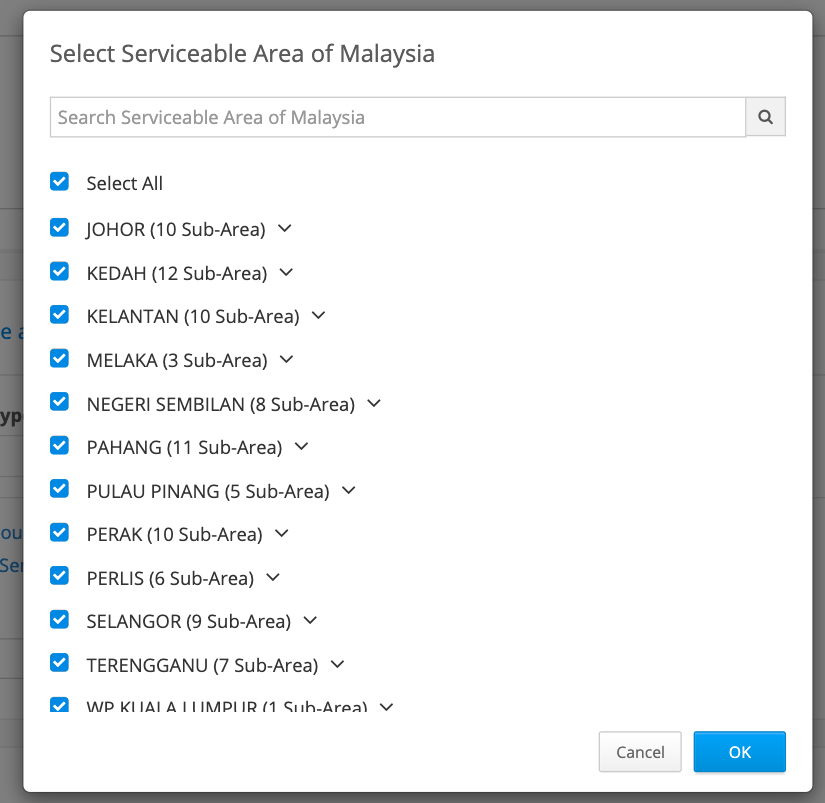This screenshot has height=803, width=825.
Task: Expand KEDAH sub-areas list
Action: click(286, 273)
